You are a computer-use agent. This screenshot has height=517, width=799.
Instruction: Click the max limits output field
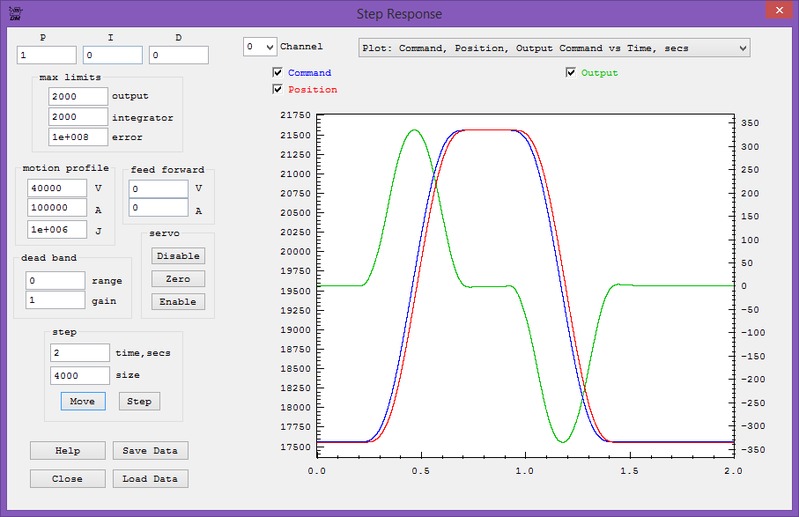pyautogui.click(x=77, y=96)
